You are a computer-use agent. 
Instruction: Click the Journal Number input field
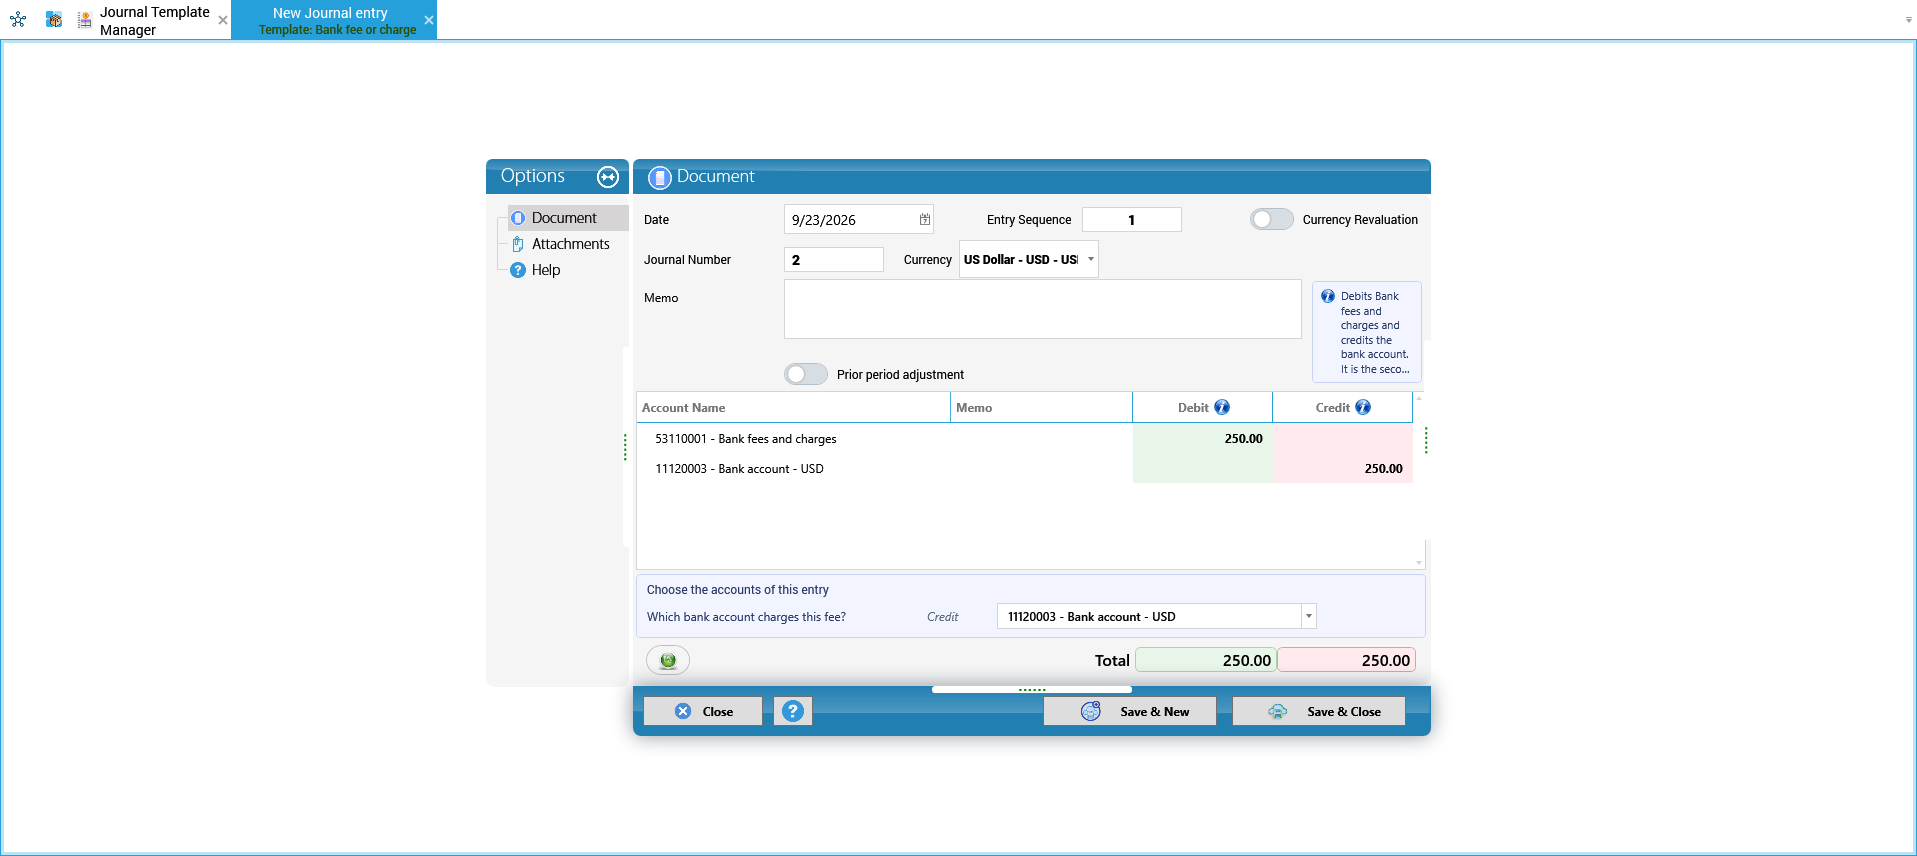pyautogui.click(x=834, y=259)
